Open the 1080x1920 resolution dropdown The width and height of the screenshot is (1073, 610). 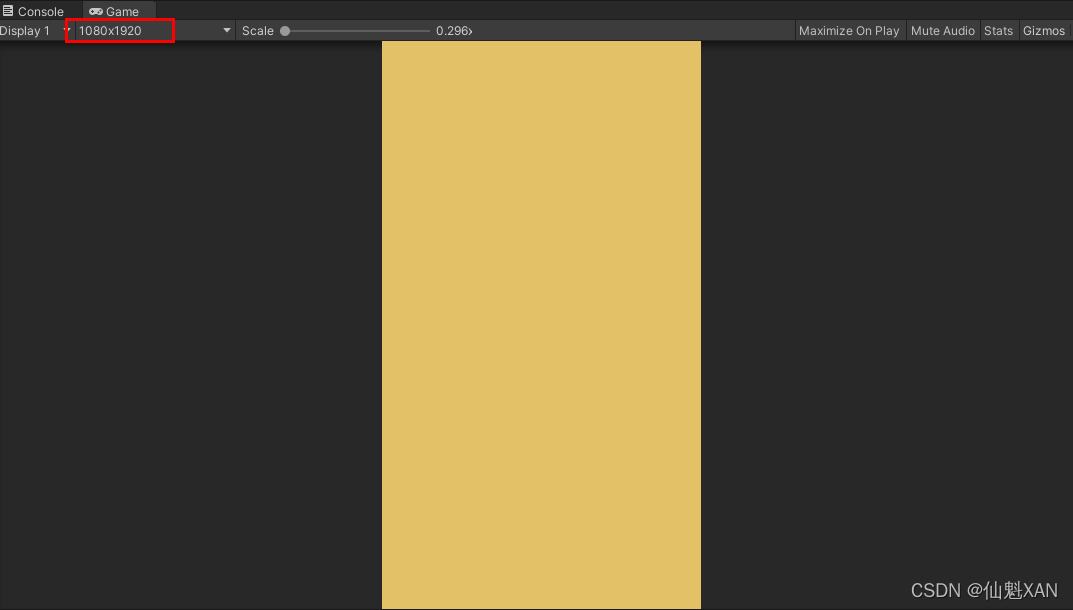click(x=154, y=31)
